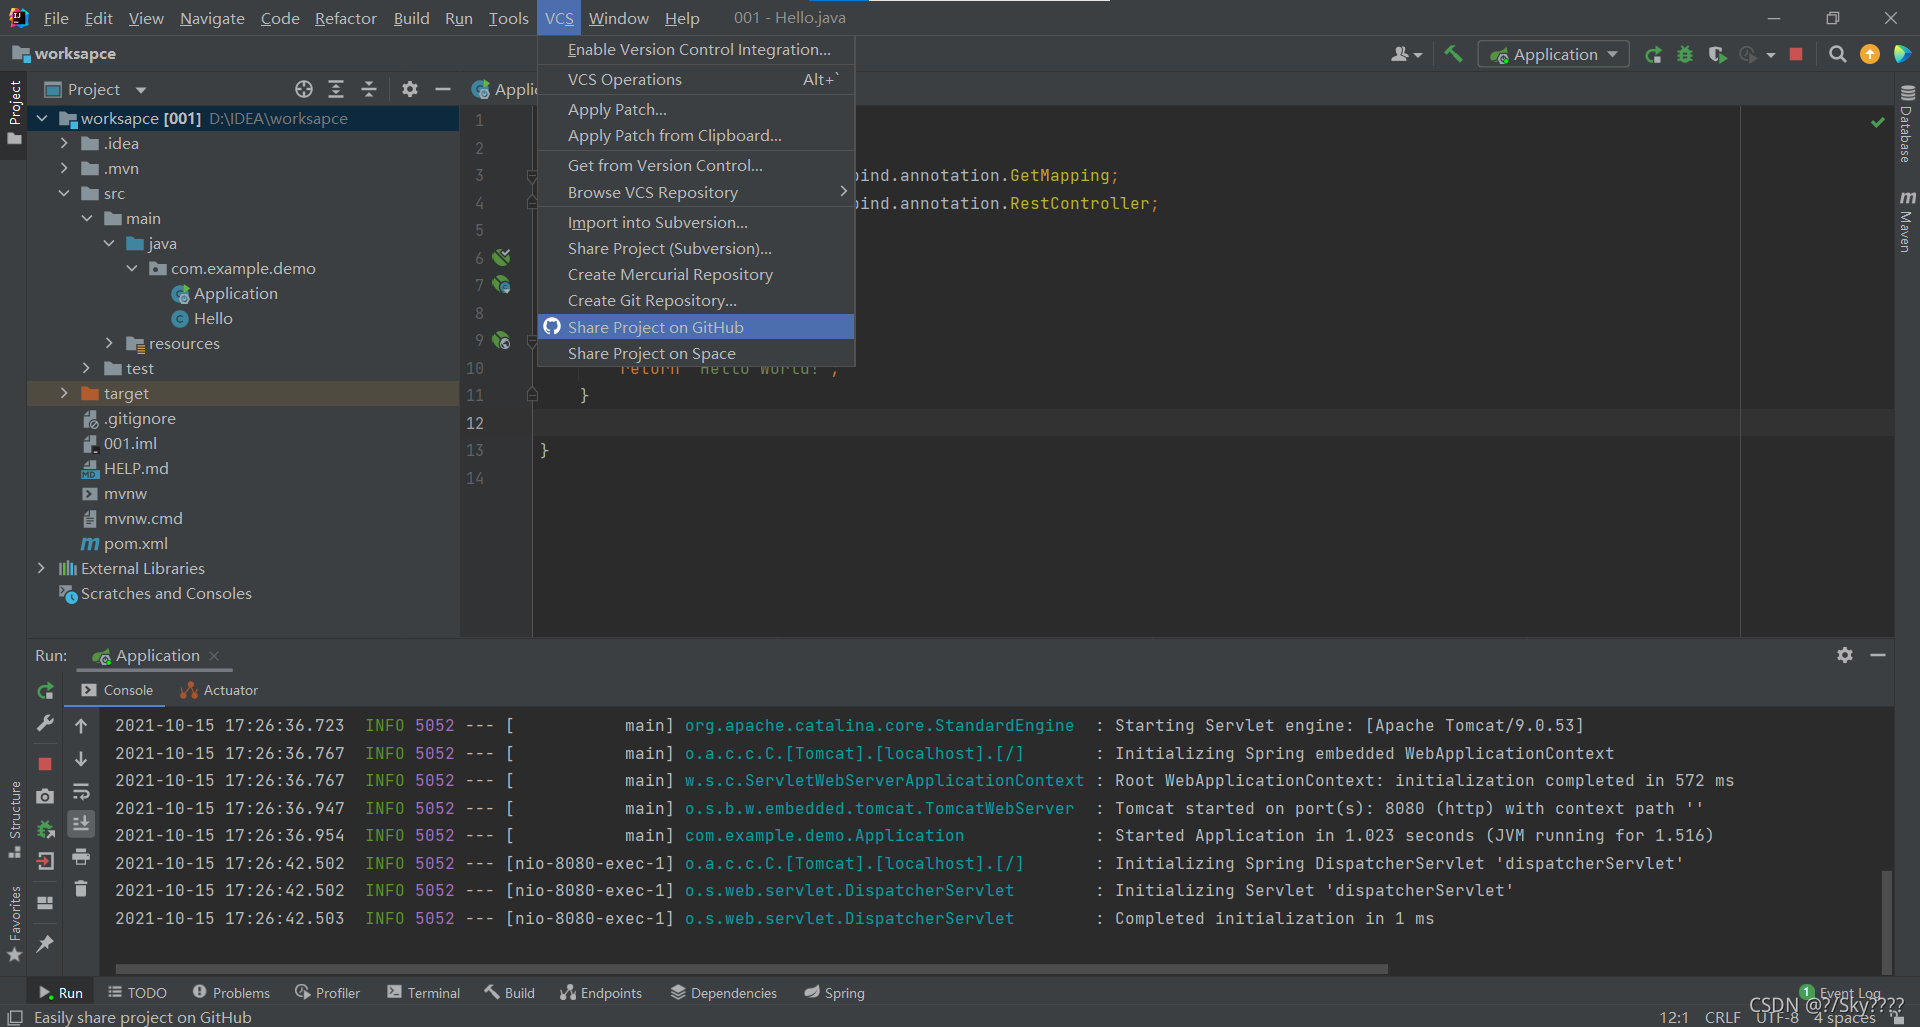
Task: Print console output icon
Action: [x=81, y=857]
